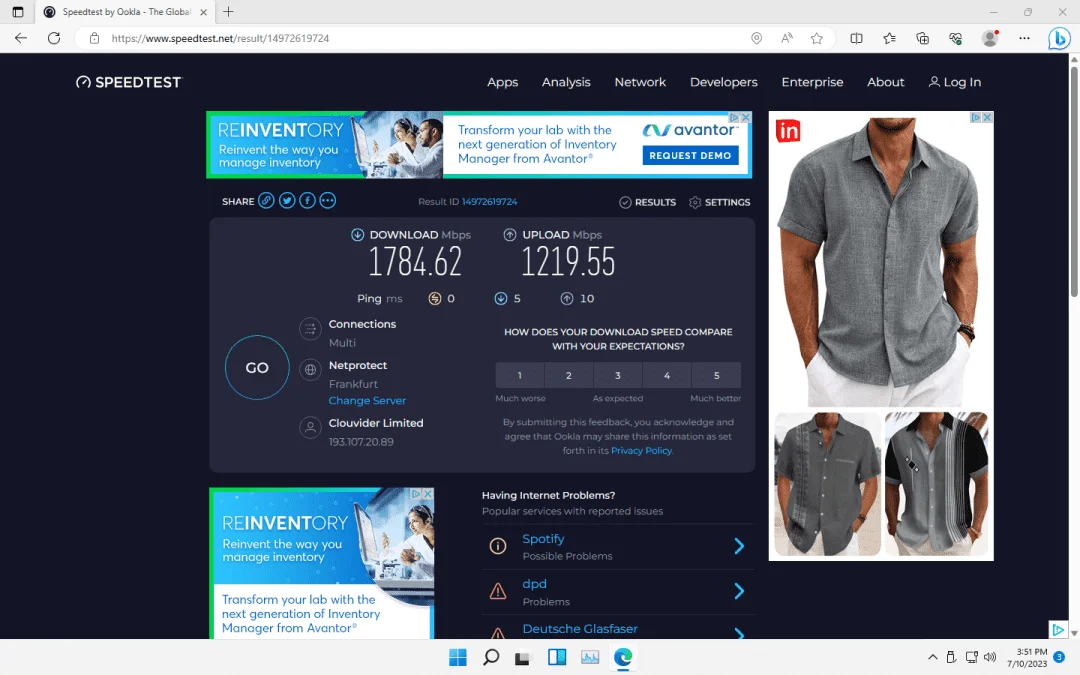Start a new test with GO
Screen dimensions: 1080x675
click(257, 367)
